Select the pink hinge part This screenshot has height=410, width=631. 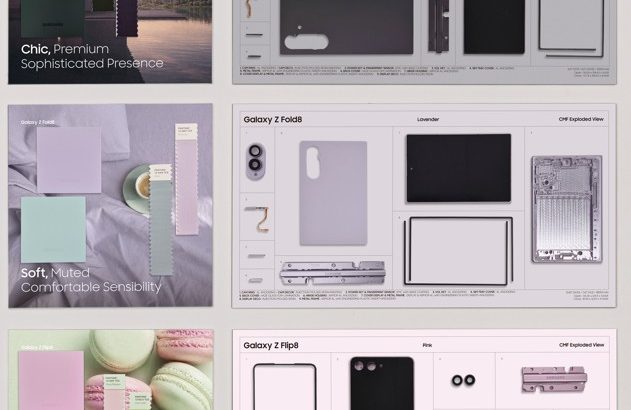tap(554, 379)
